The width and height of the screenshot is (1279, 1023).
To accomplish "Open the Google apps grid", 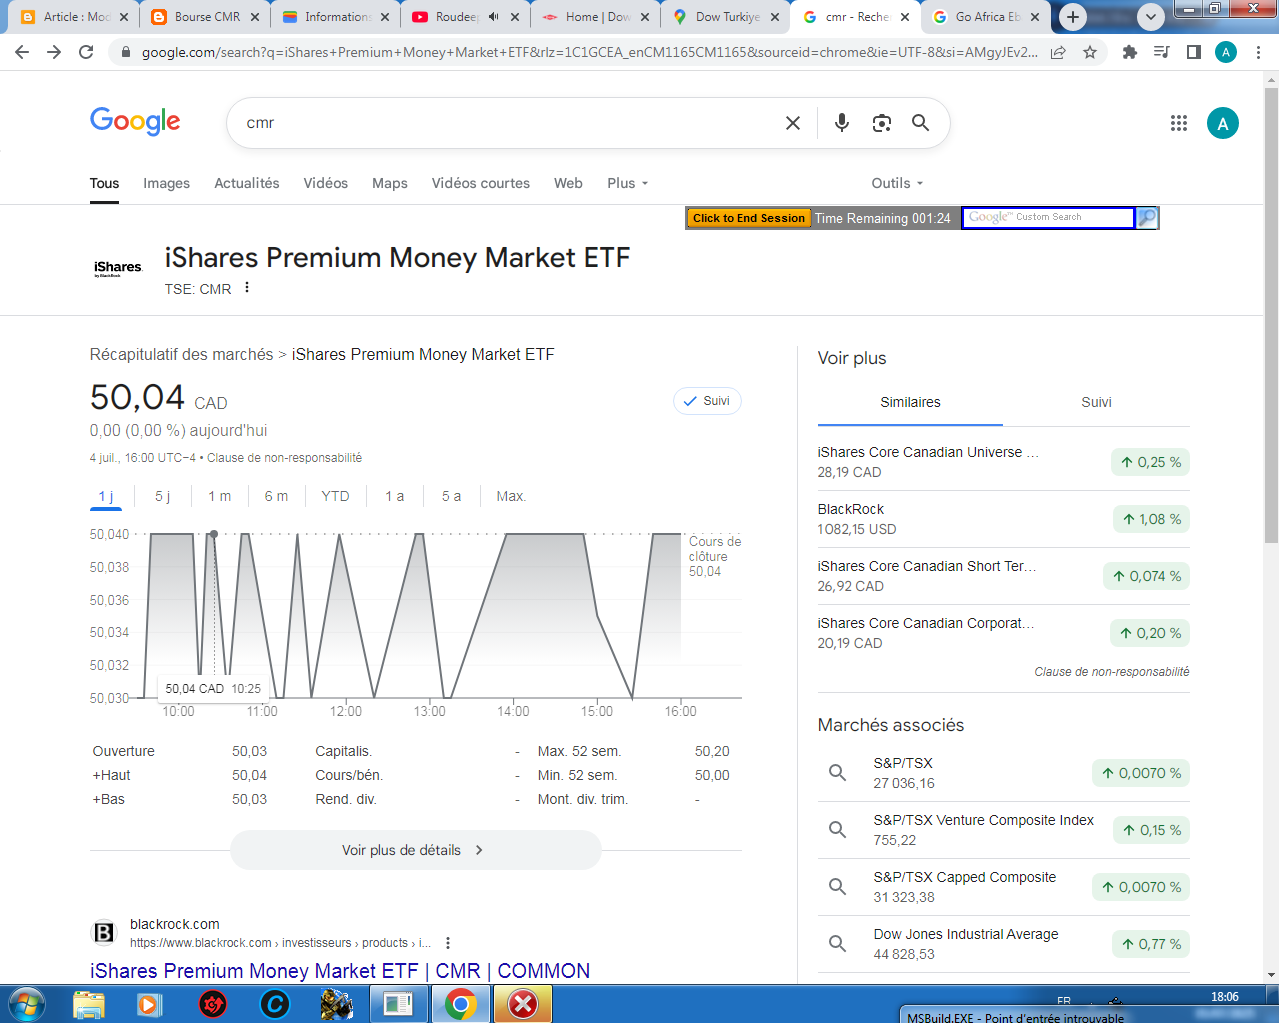I will click(1179, 123).
